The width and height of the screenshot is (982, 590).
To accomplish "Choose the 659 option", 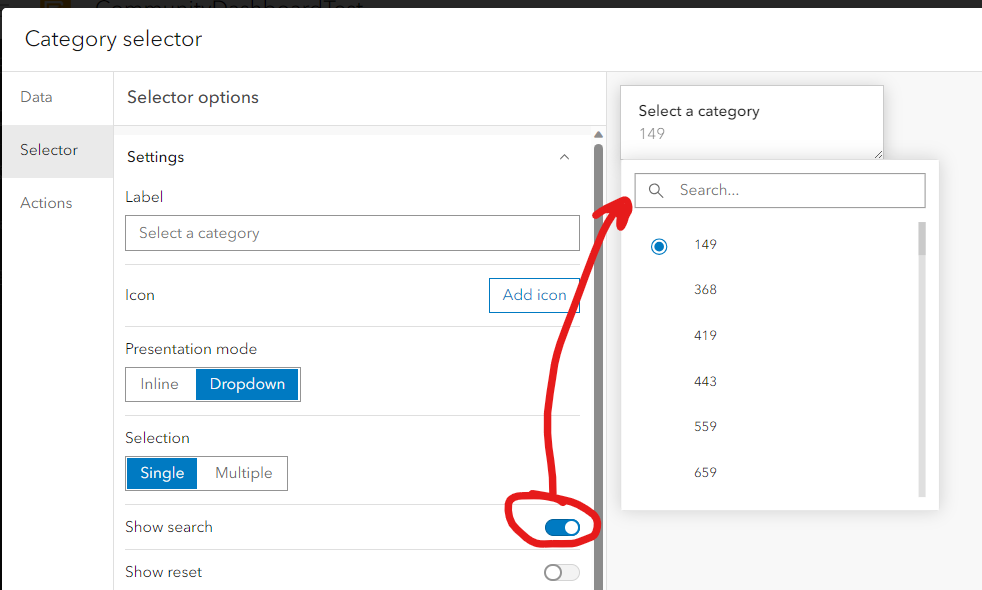I will tap(706, 472).
